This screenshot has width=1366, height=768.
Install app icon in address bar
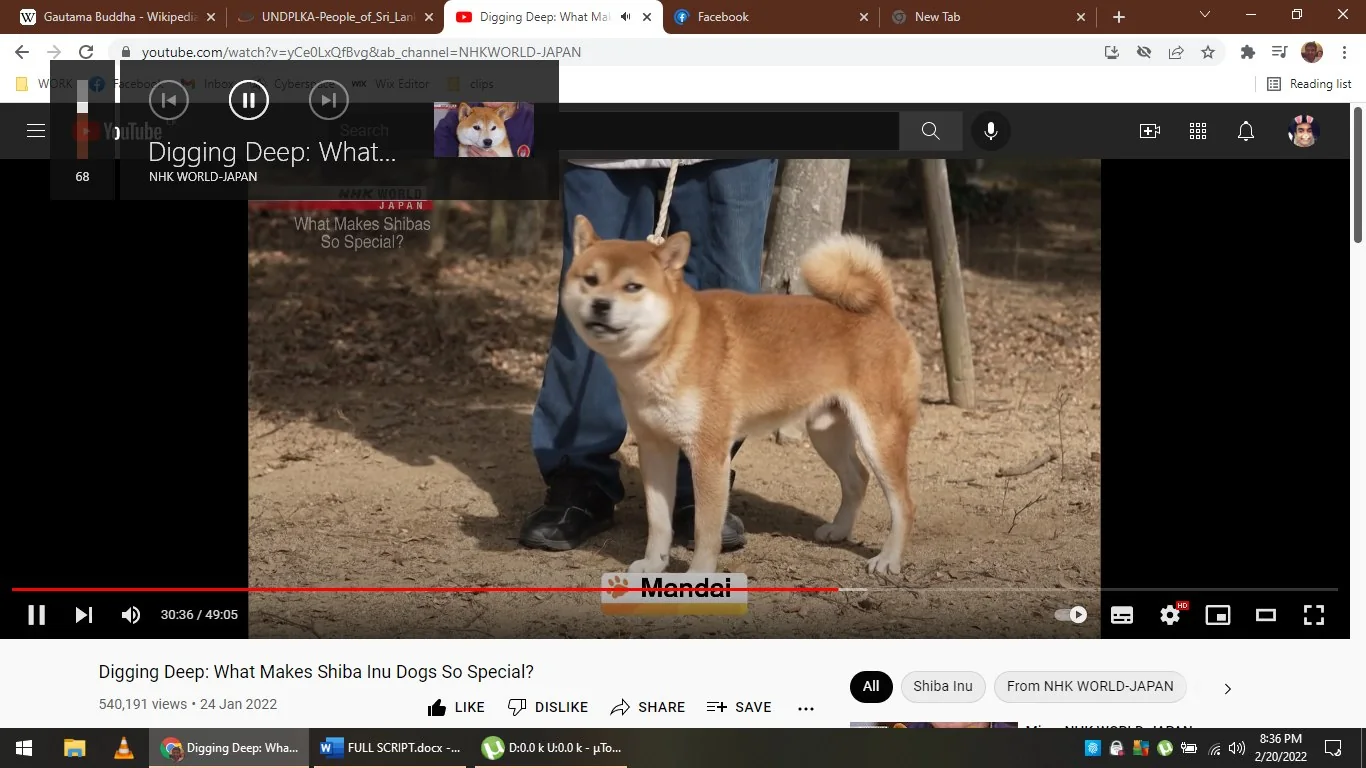tap(1111, 52)
